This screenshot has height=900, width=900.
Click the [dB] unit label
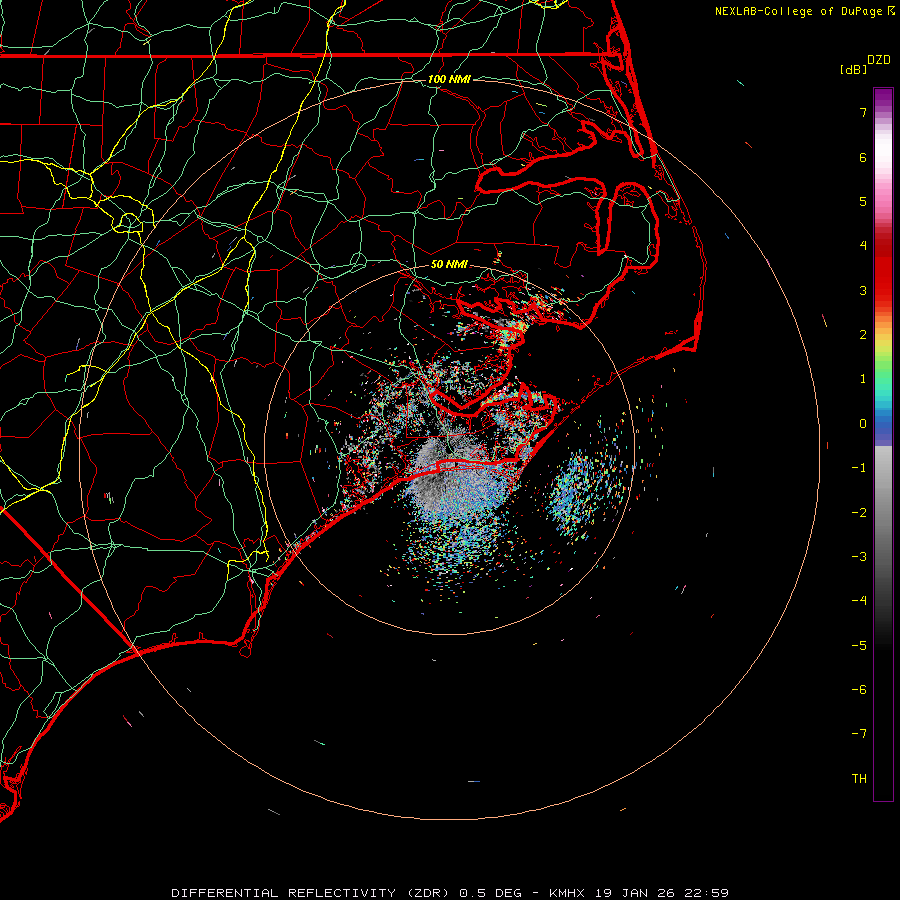coord(853,69)
